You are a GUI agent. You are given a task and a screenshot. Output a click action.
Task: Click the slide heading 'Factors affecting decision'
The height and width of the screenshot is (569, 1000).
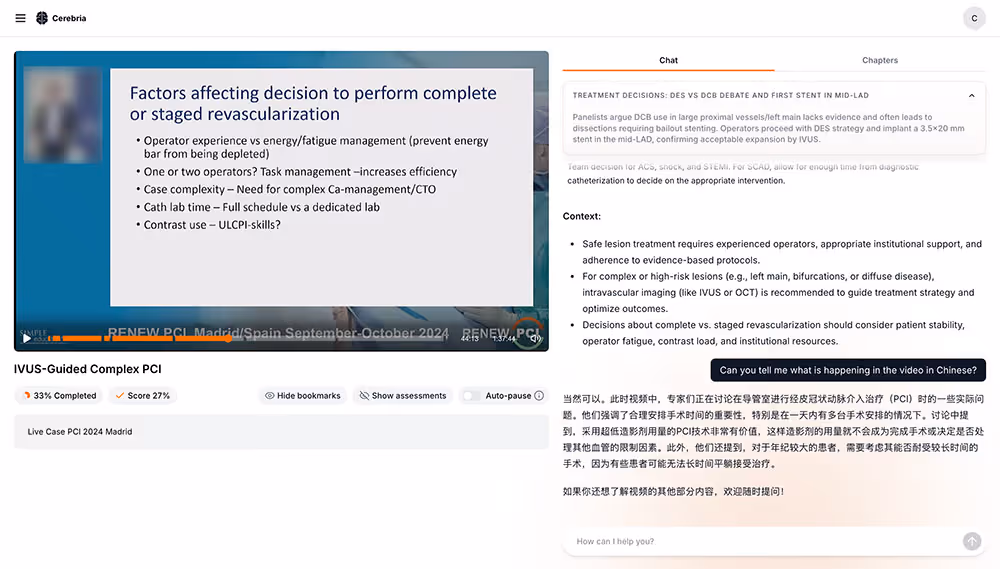[x=312, y=103]
